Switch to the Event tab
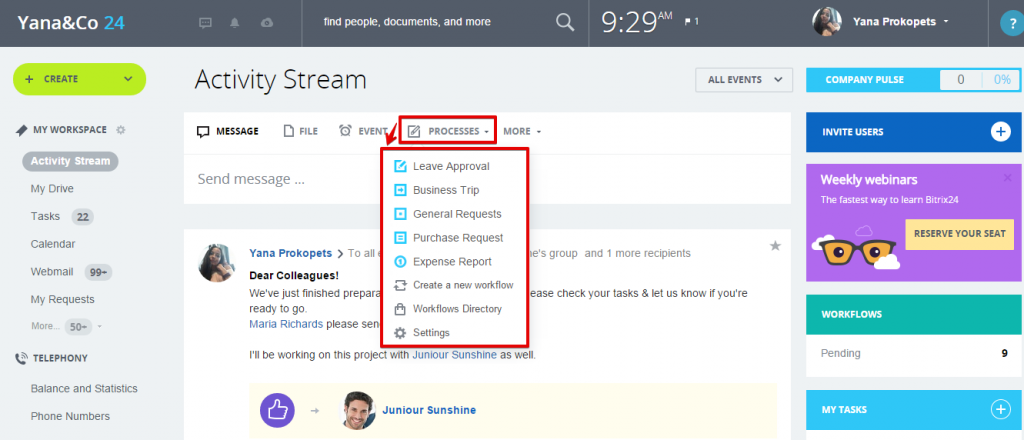The height and width of the screenshot is (440, 1024). [363, 131]
